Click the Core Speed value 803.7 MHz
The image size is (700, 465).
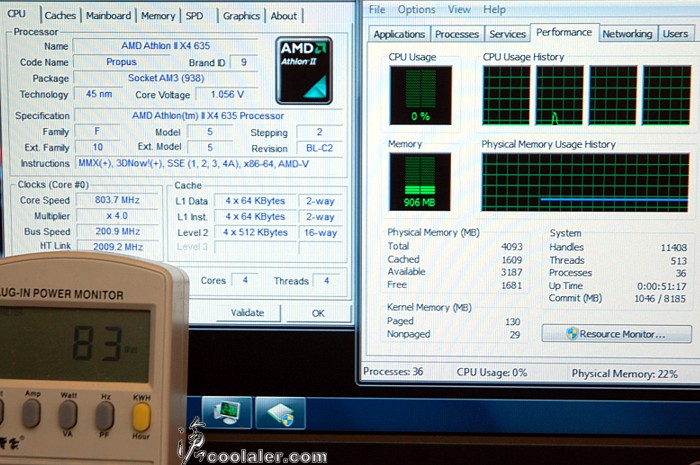(117, 200)
